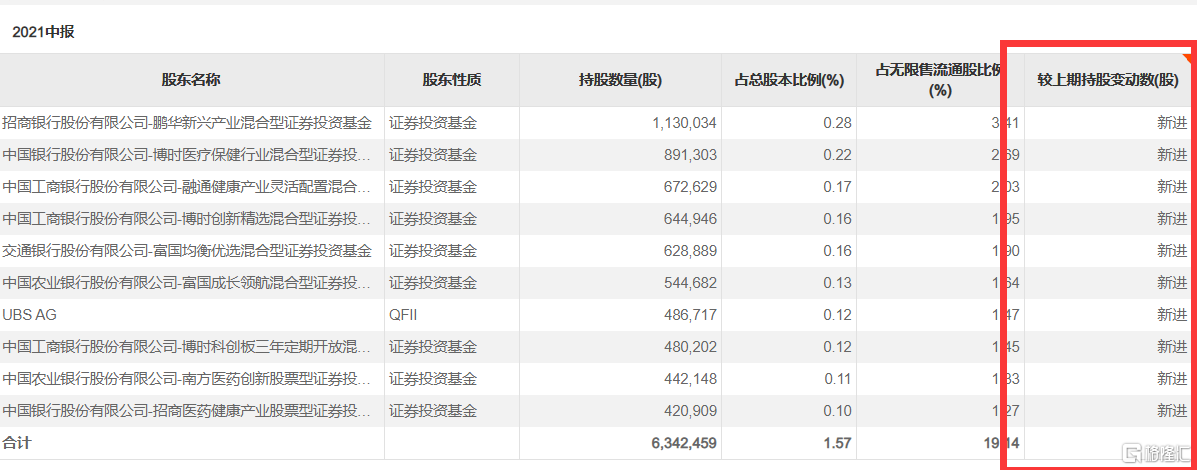Click 新进 in the 鹏华新兴产业 row
Viewport: 1197px width, 470px height.
[x=1172, y=123]
